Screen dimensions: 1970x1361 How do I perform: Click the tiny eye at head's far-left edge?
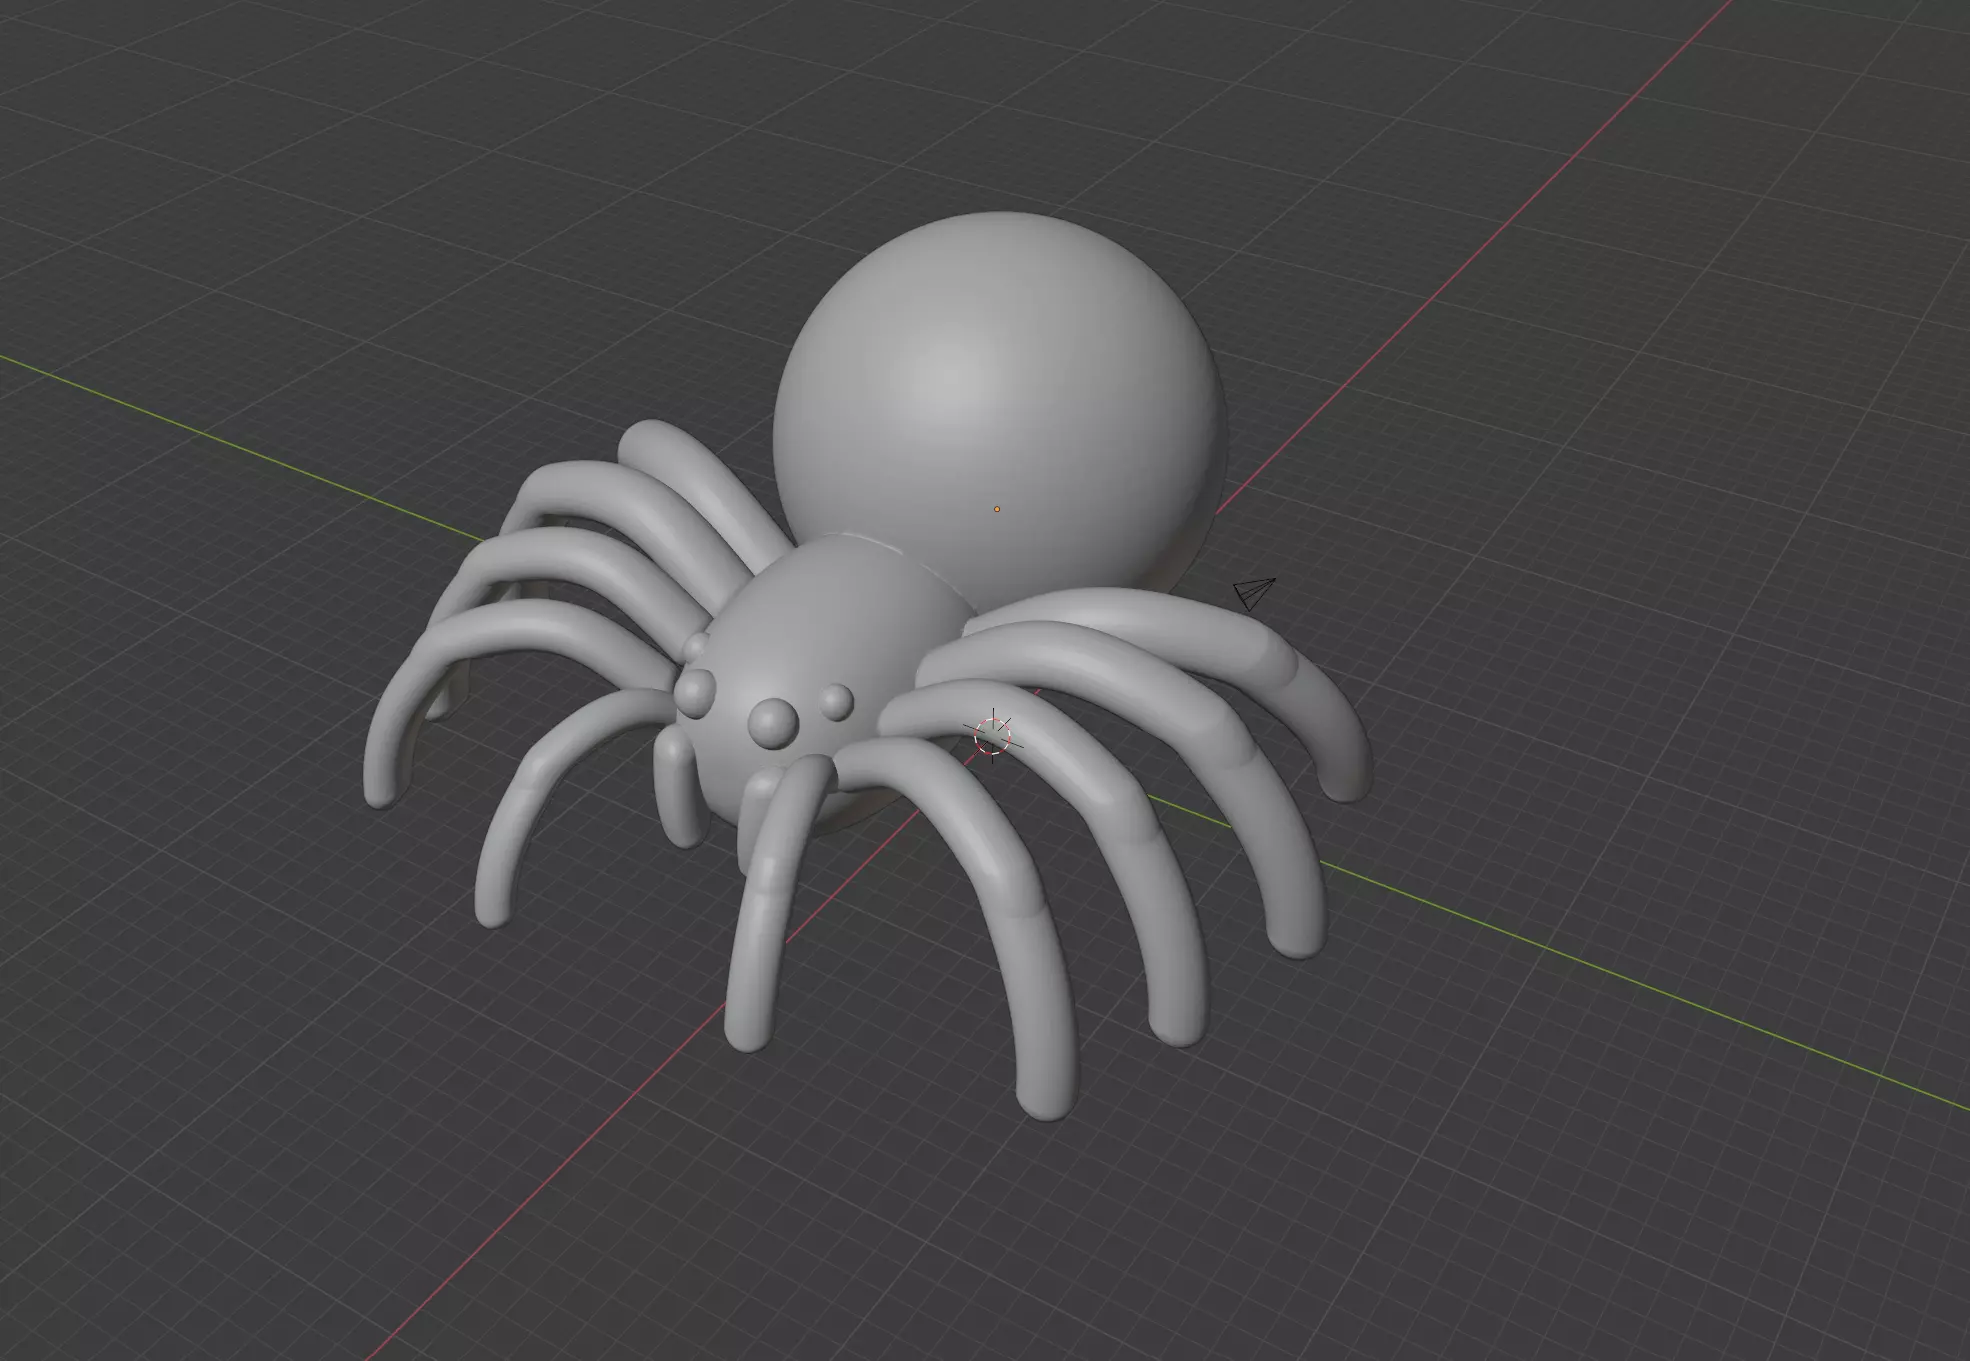694,648
